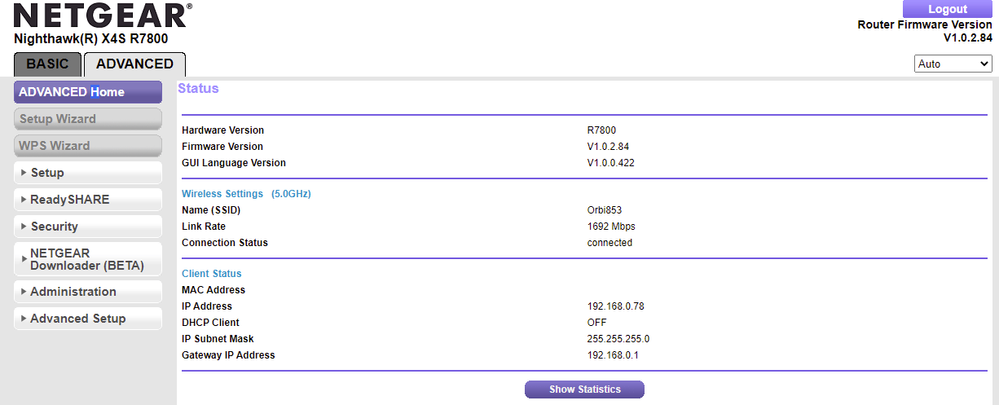Screen dimensions: 999x405
Task: Expand the Administration section
Action: (88, 292)
